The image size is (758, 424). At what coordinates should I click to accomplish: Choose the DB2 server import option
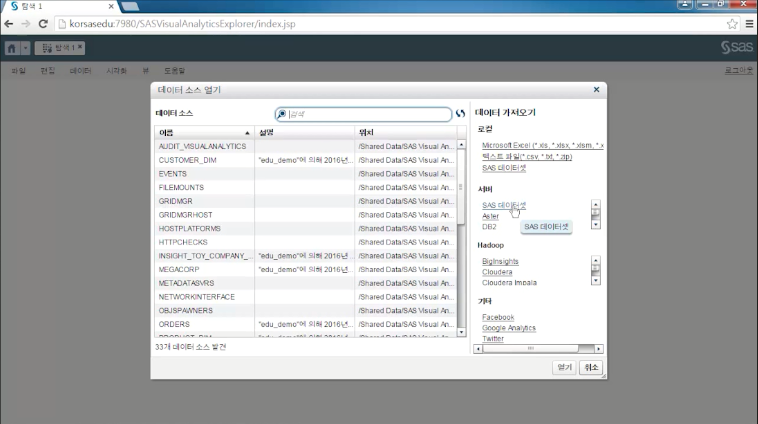coord(489,227)
